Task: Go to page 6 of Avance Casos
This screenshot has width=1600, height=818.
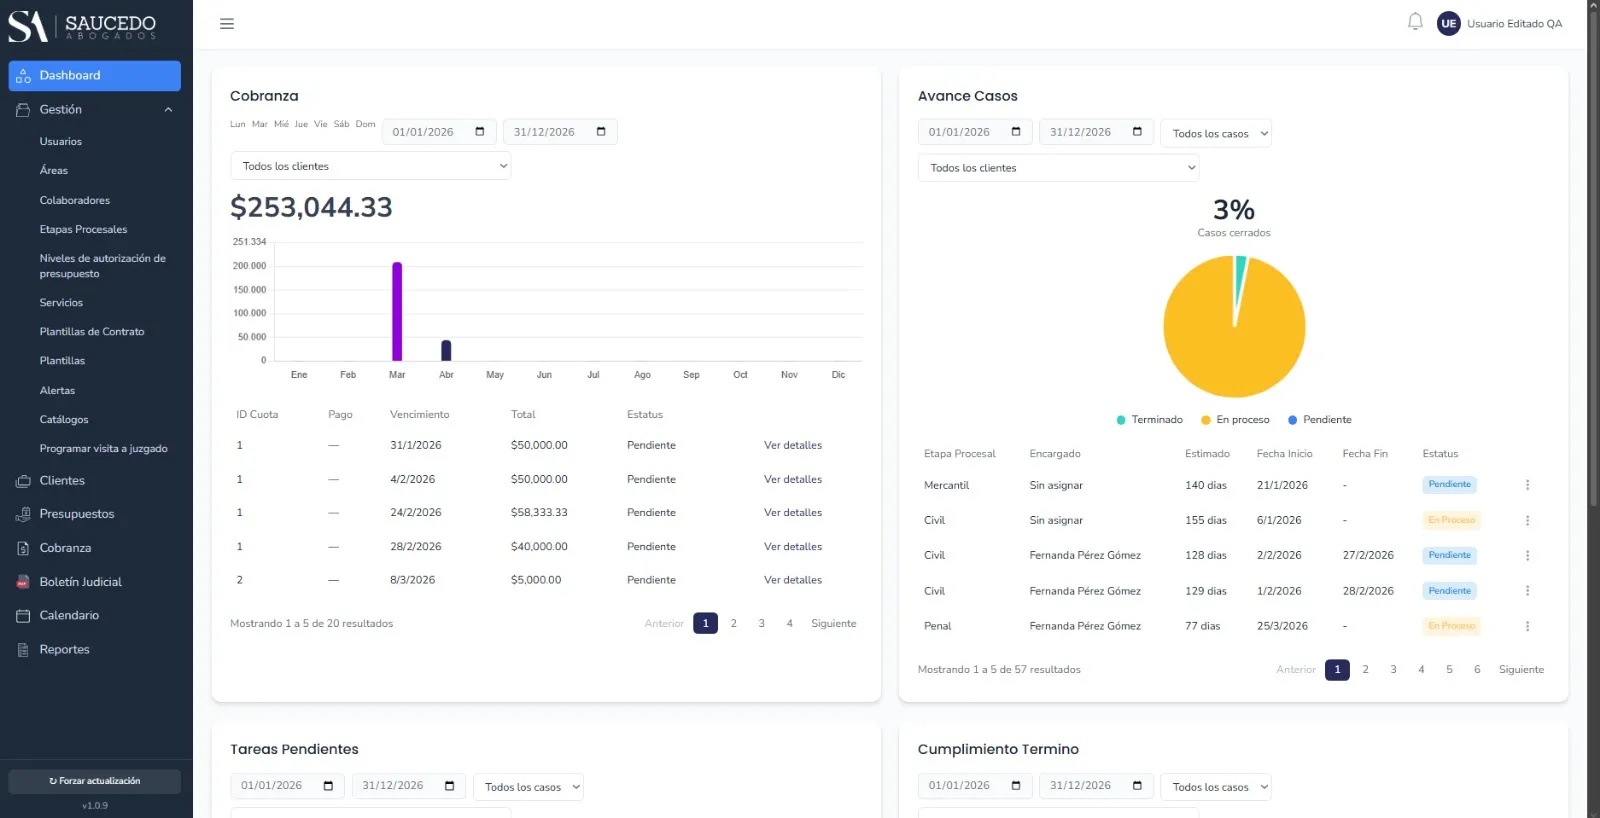Action: click(x=1477, y=670)
